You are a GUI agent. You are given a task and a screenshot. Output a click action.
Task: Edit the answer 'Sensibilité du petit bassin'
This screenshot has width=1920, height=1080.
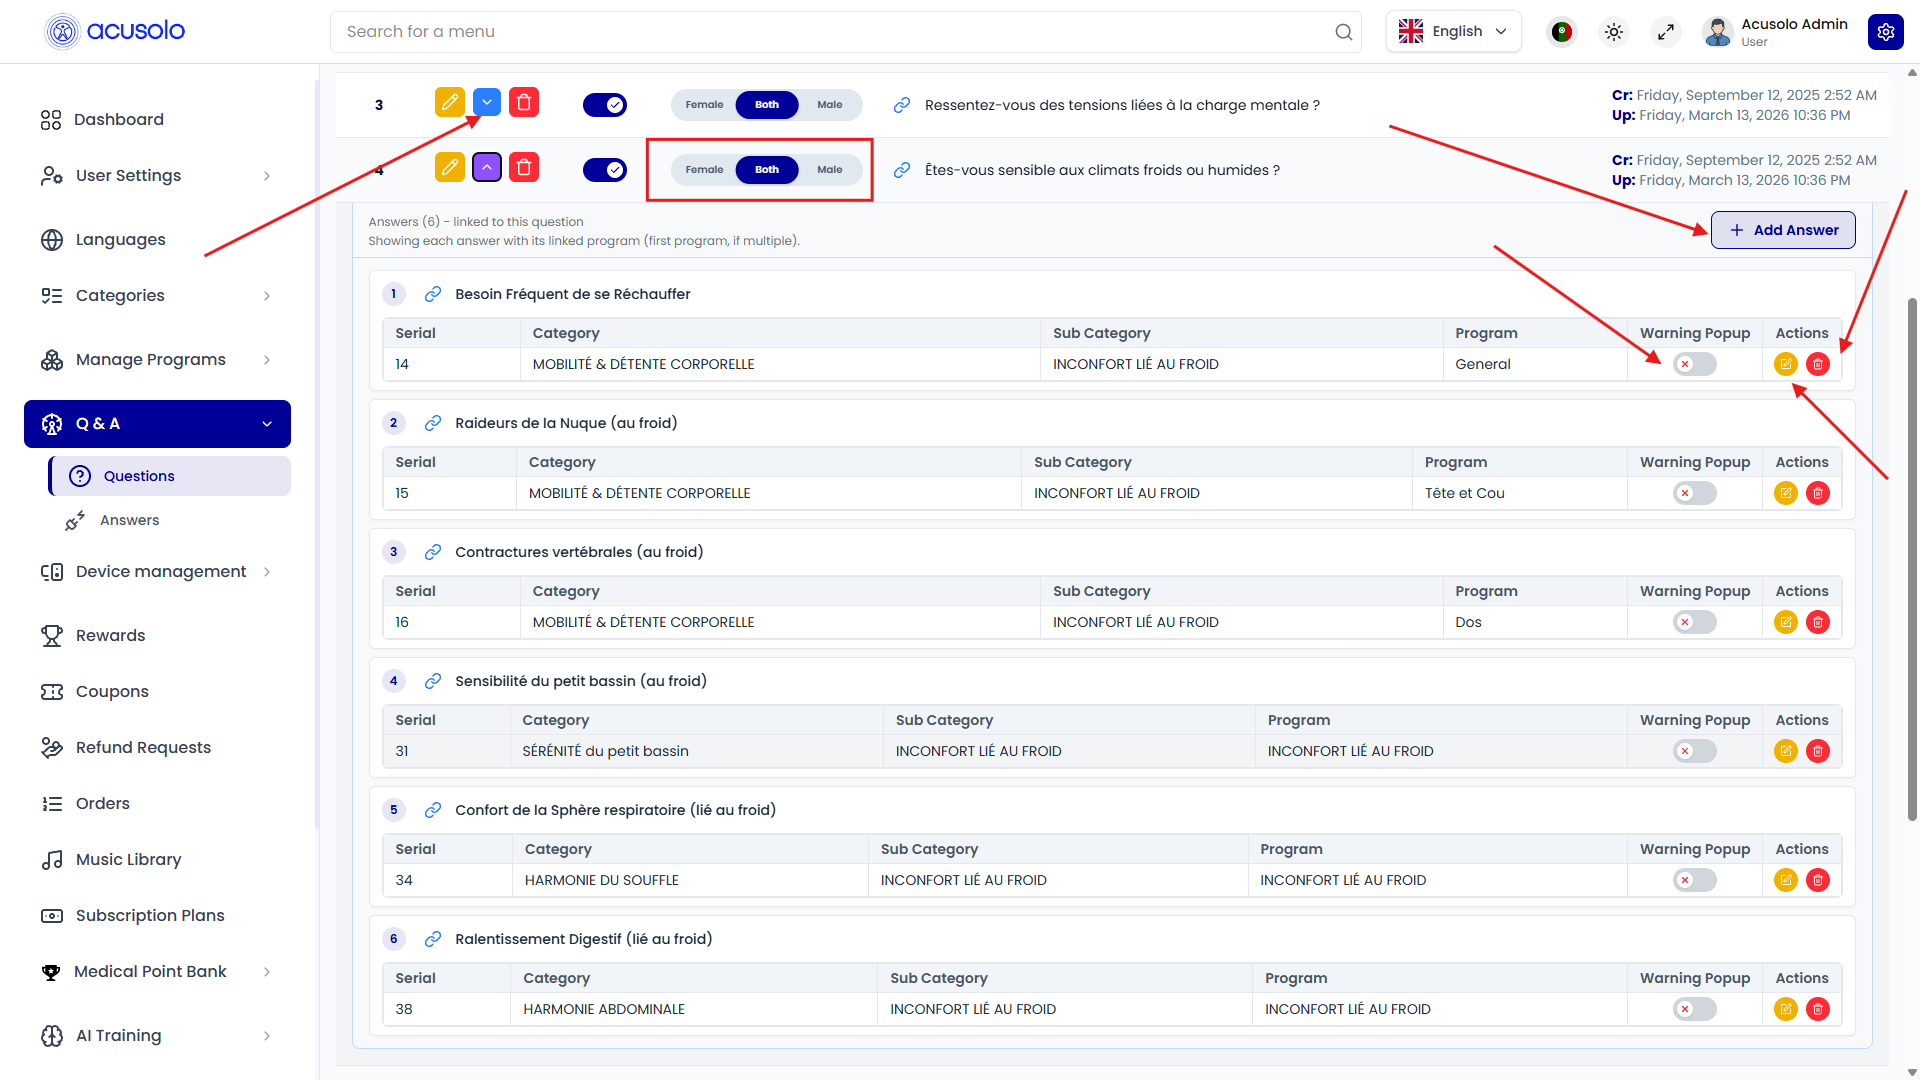pyautogui.click(x=1786, y=751)
